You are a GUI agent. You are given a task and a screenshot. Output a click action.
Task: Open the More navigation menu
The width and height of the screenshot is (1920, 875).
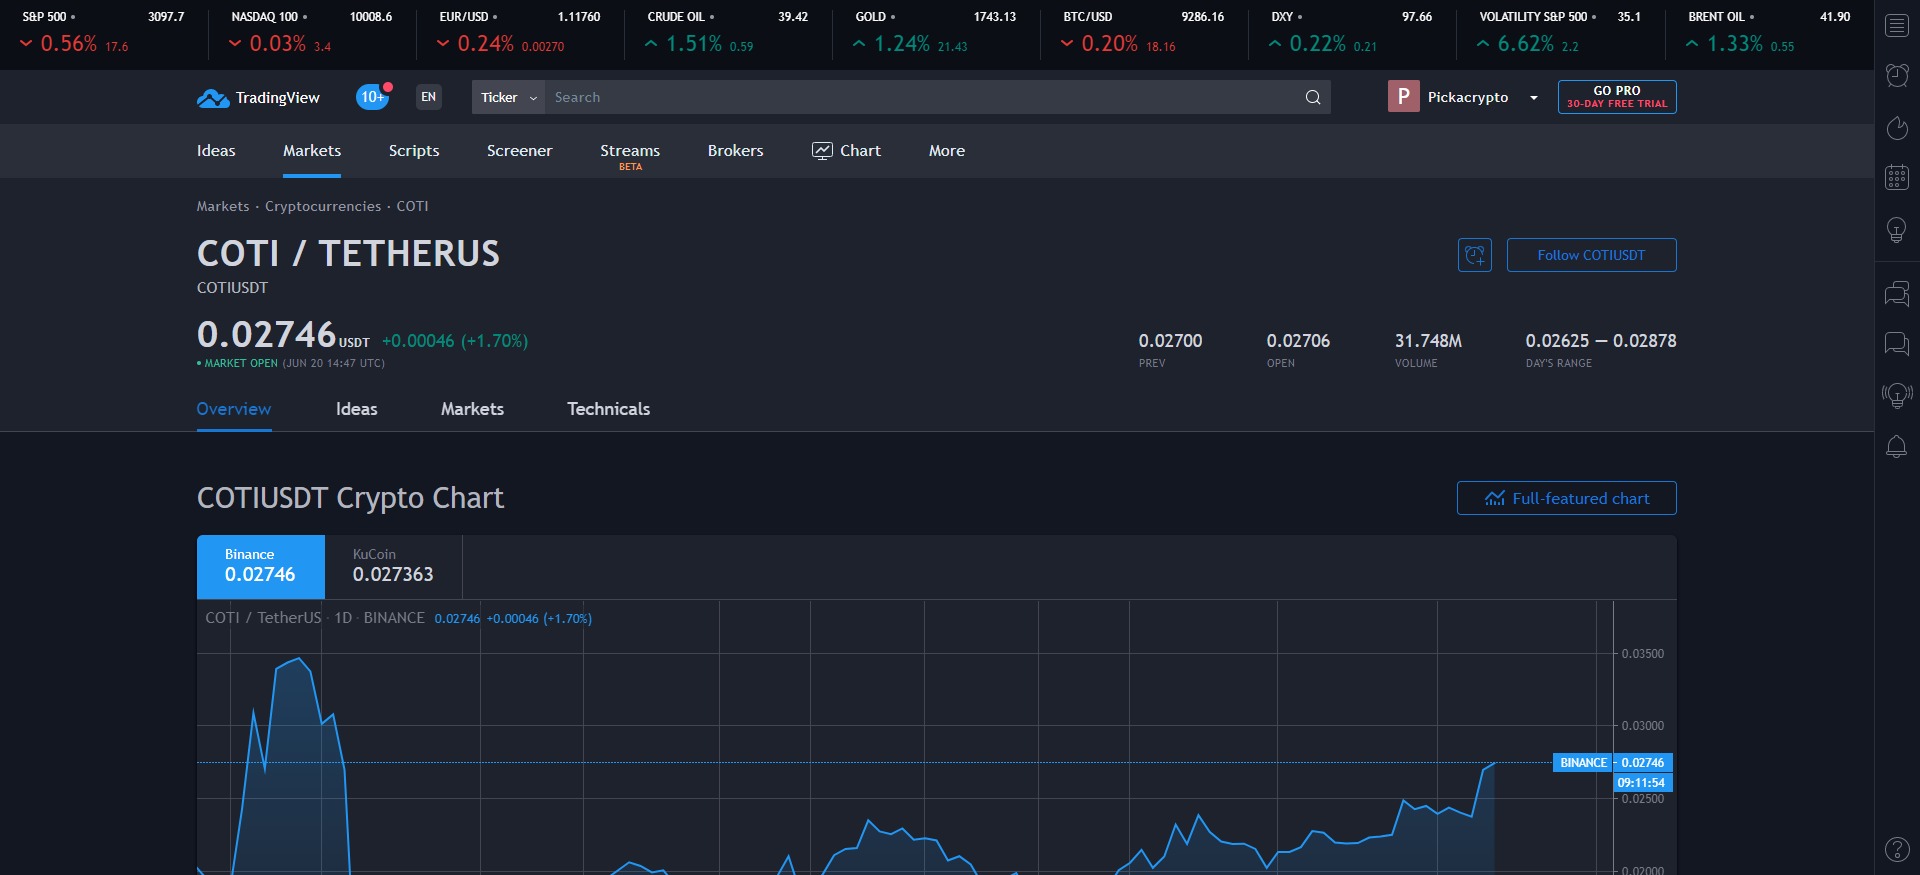pyautogui.click(x=947, y=150)
